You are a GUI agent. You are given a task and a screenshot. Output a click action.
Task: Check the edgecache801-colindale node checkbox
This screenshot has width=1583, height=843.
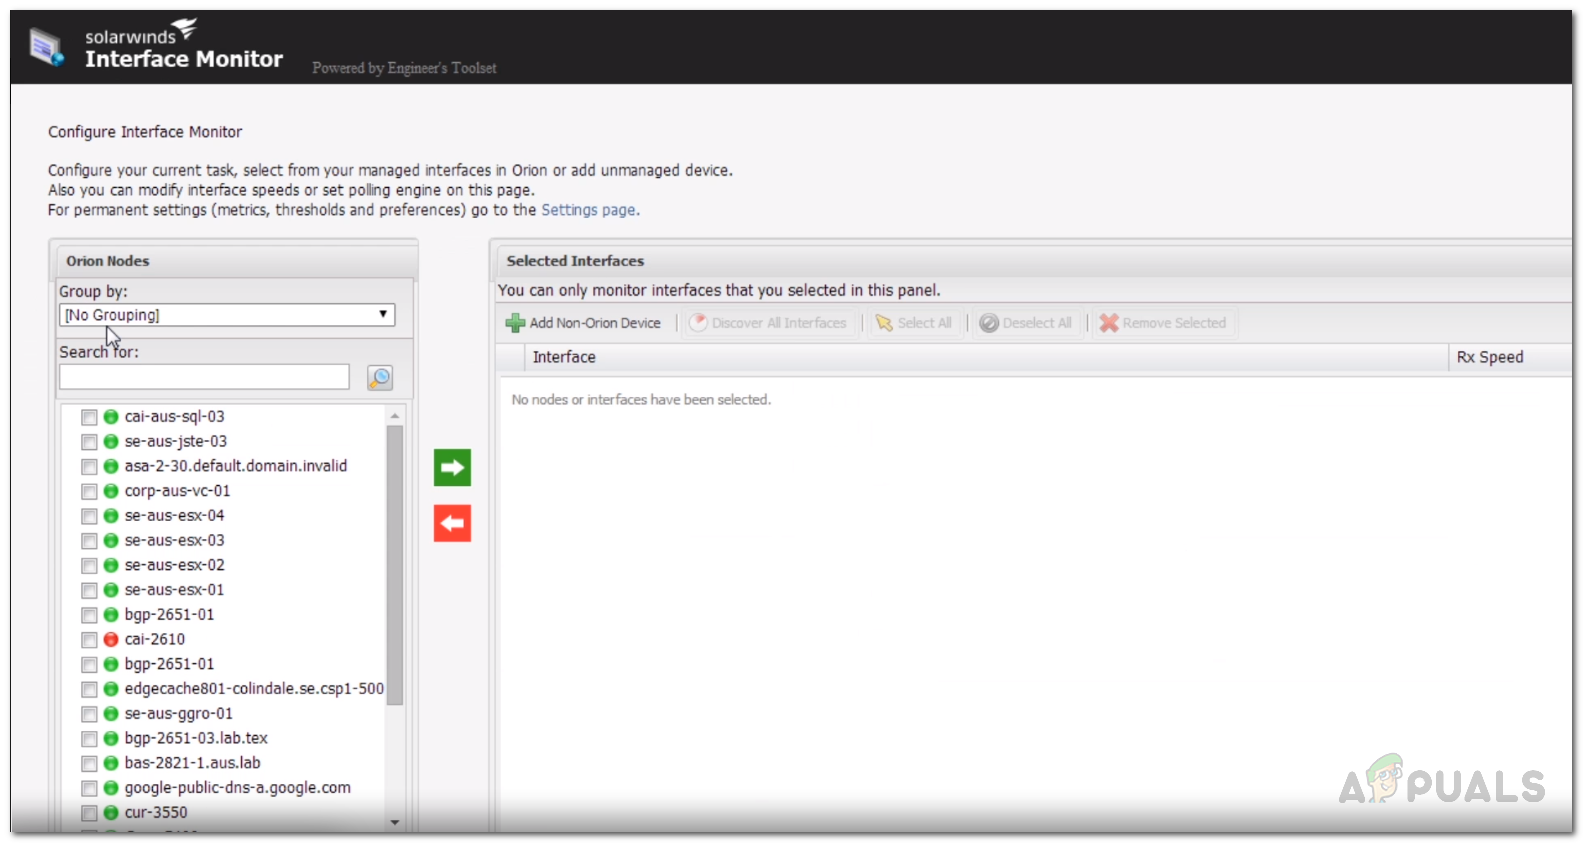(x=89, y=689)
